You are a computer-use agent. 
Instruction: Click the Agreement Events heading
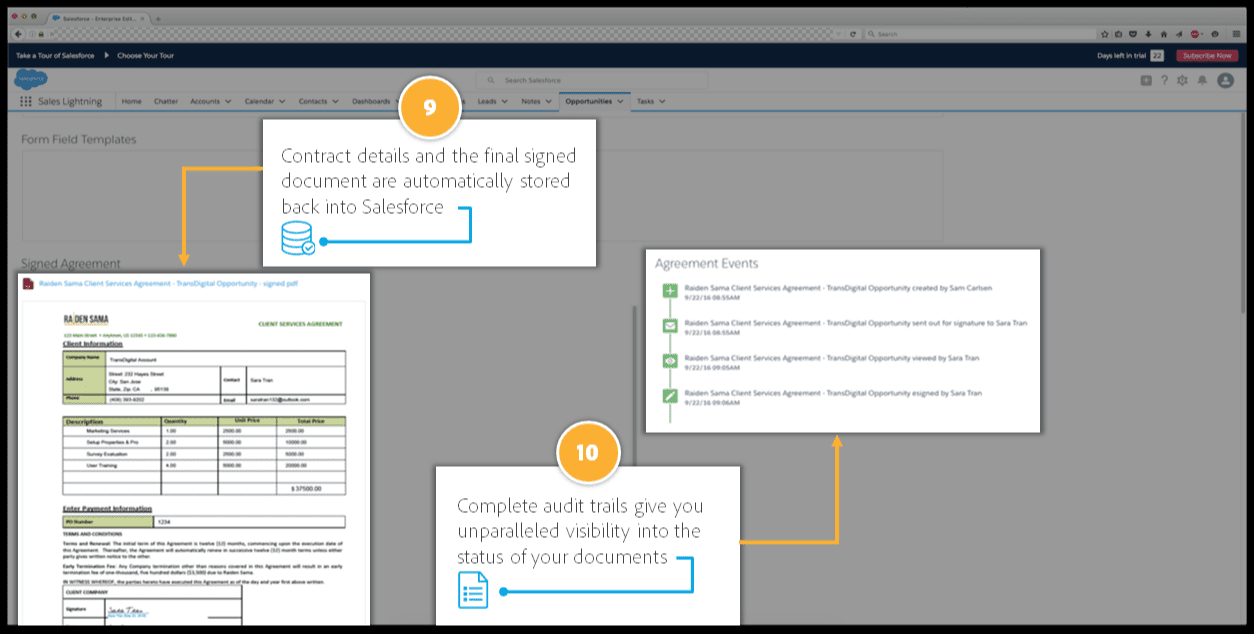(707, 263)
